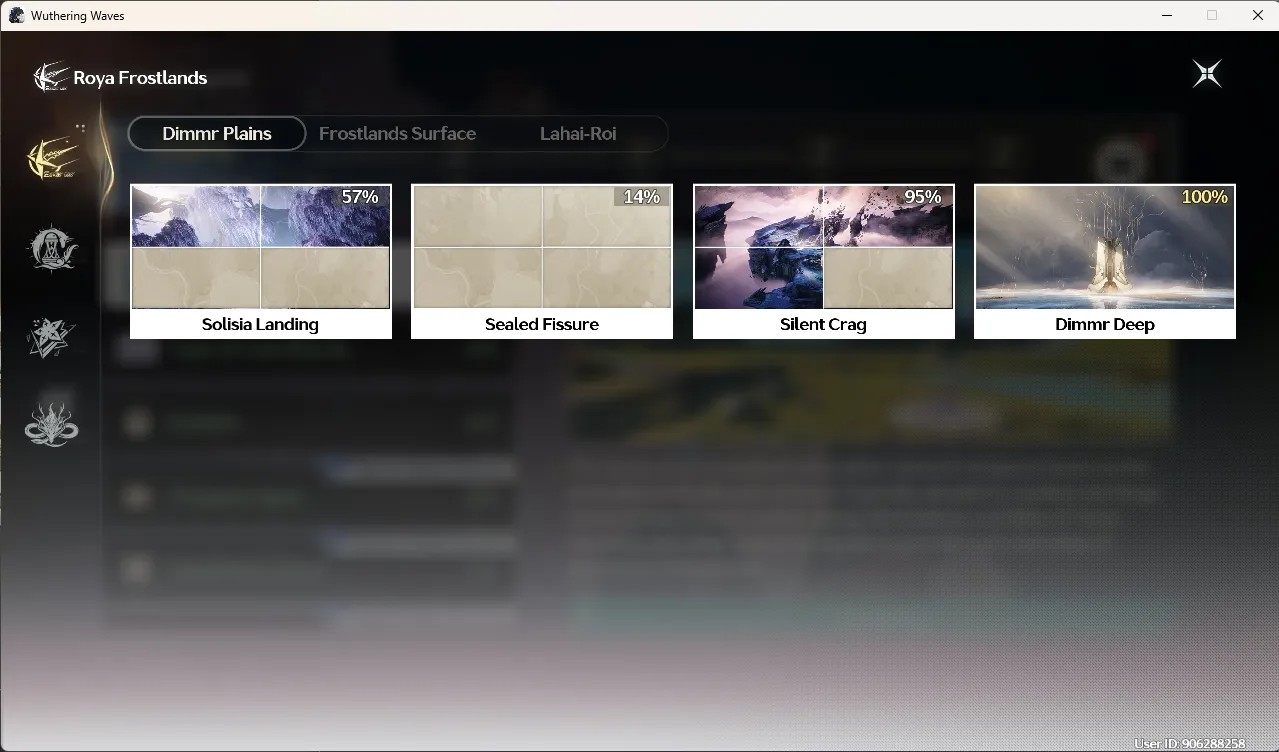Minimize the Wuthering Waves window

pyautogui.click(x=1167, y=15)
